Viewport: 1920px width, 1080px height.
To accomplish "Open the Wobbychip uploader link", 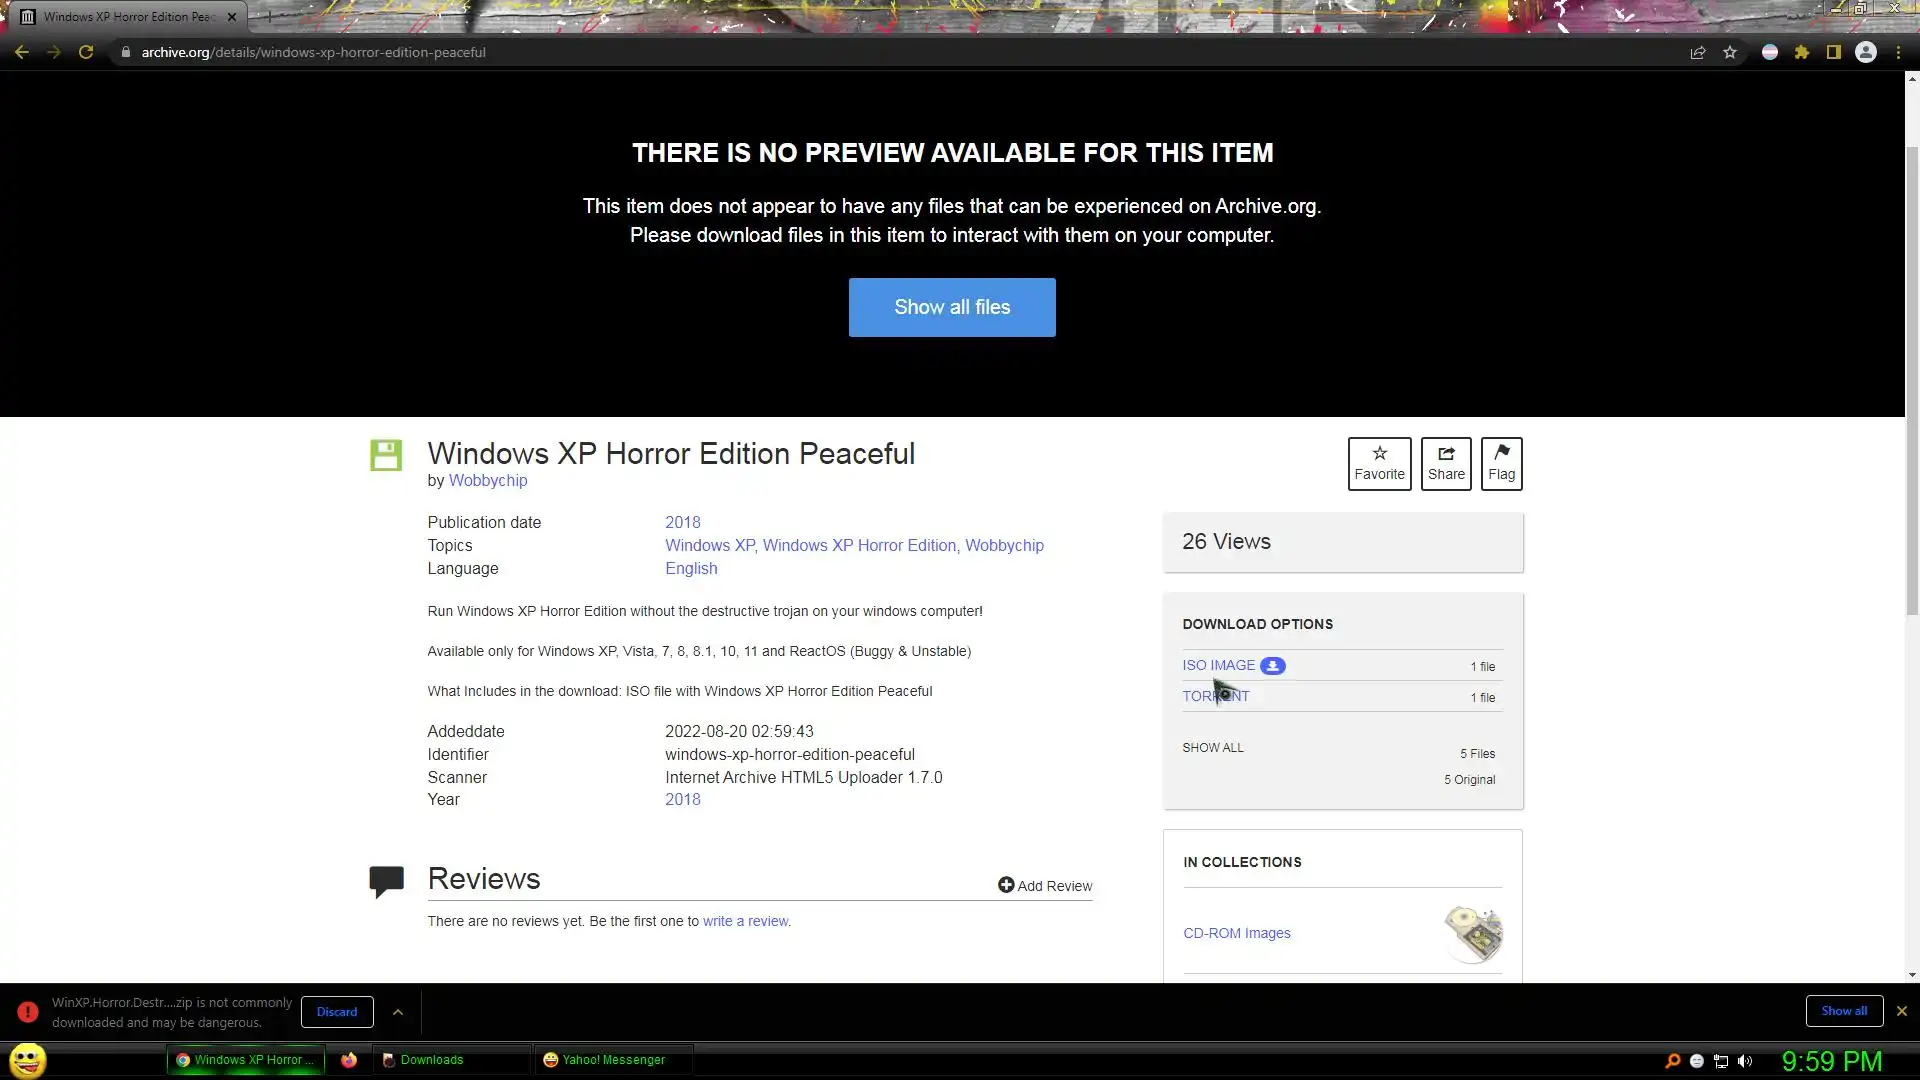I will coord(488,480).
